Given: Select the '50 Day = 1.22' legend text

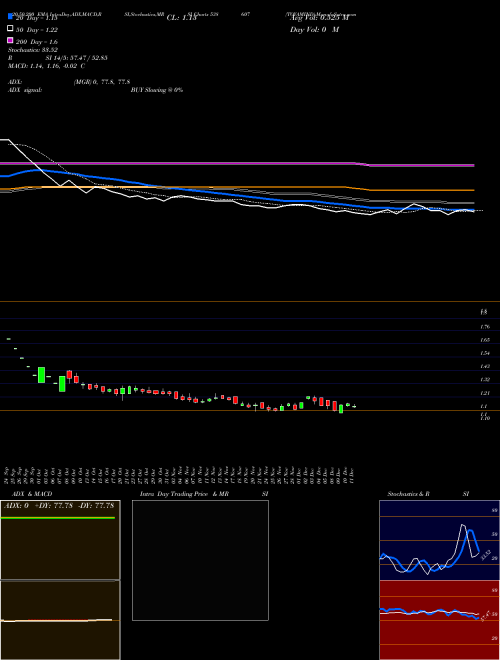Looking at the screenshot, I should coord(37,30).
